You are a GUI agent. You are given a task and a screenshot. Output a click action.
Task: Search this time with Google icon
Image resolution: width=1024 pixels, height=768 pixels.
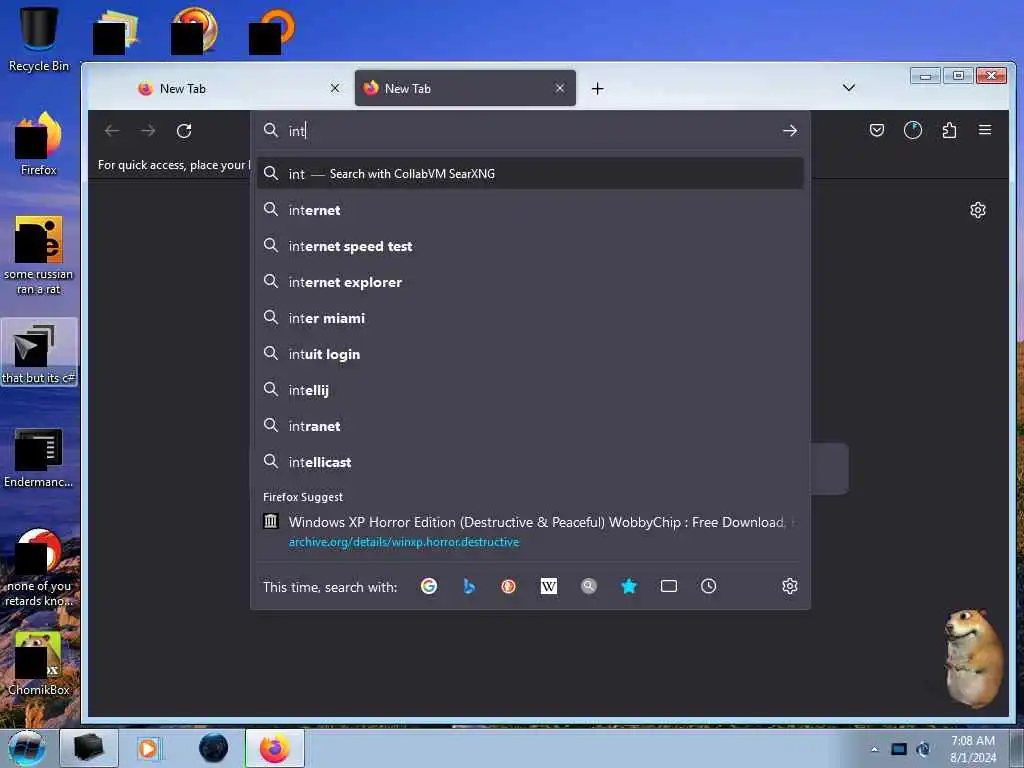pos(428,586)
